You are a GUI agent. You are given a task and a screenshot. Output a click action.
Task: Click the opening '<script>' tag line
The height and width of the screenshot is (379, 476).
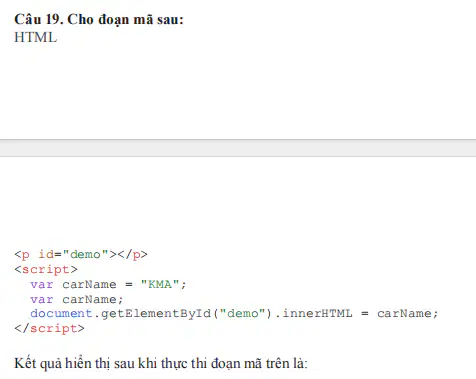point(46,269)
